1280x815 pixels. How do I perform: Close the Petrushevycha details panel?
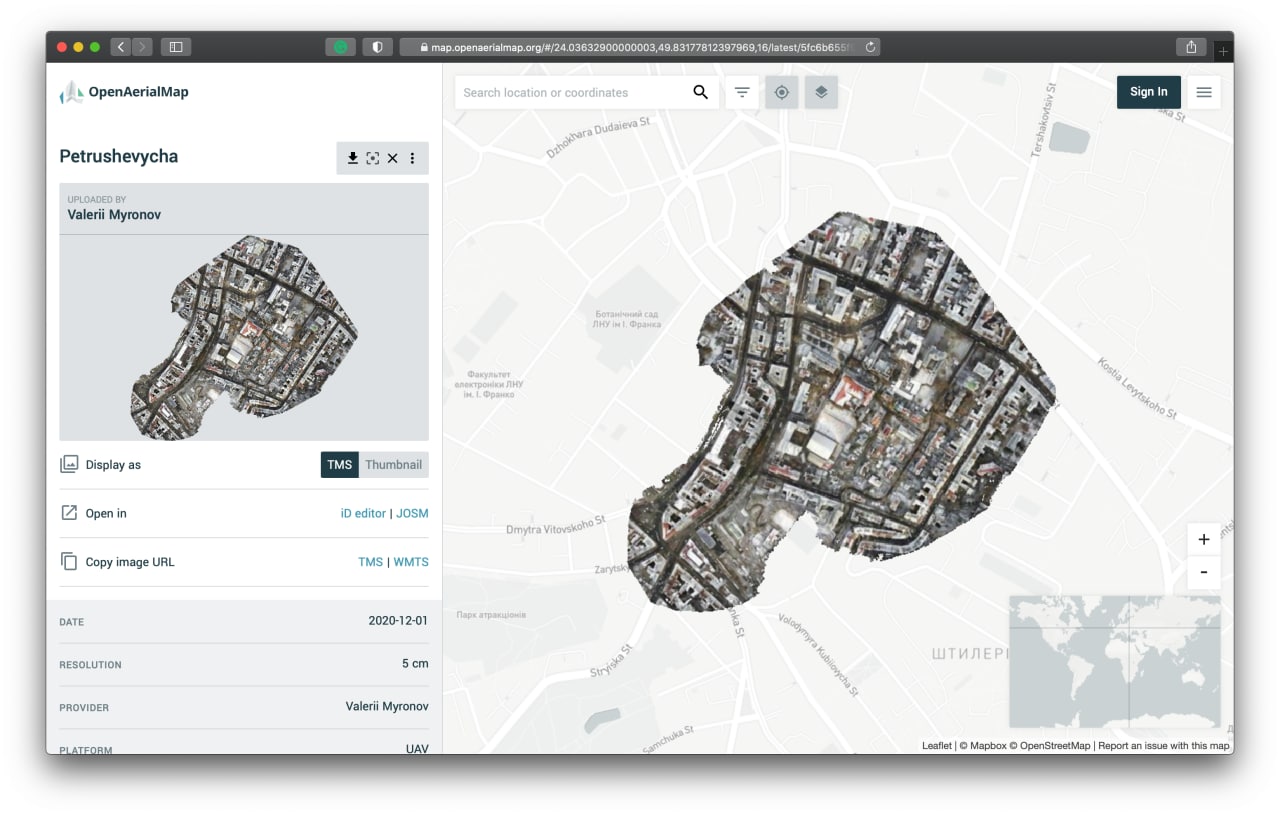point(393,158)
